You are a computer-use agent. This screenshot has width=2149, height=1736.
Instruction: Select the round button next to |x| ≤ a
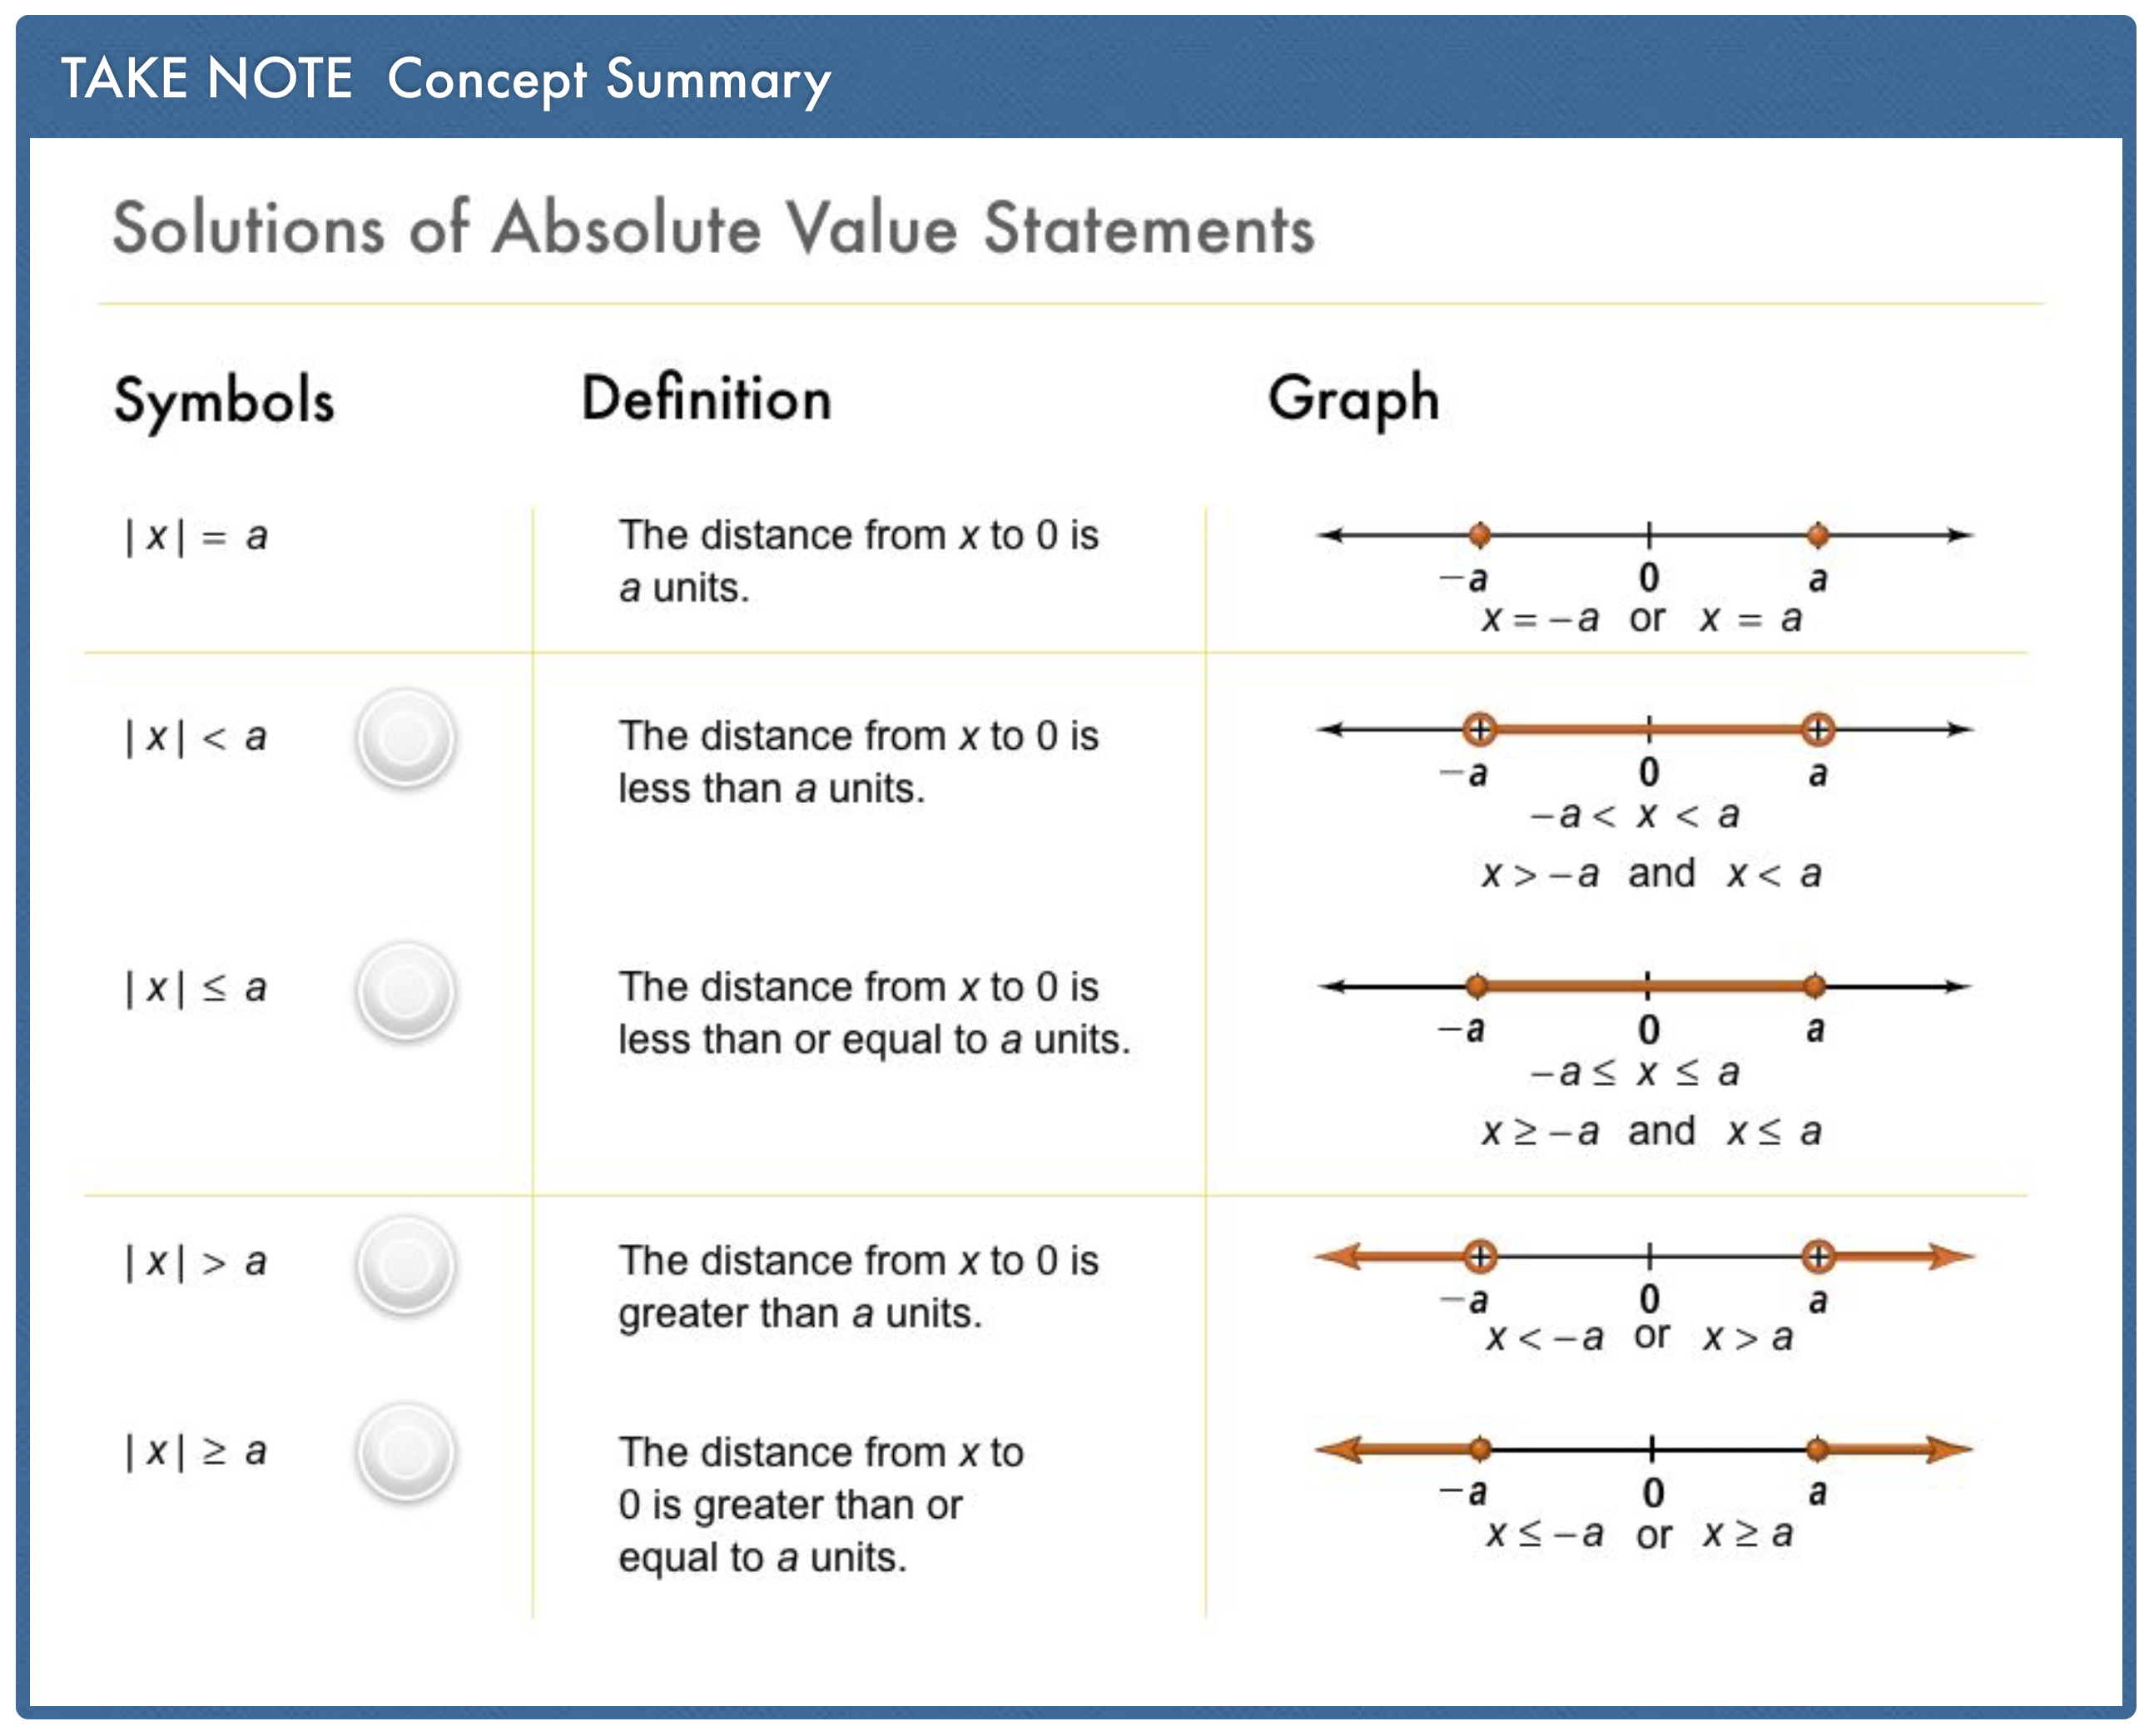tap(406, 990)
